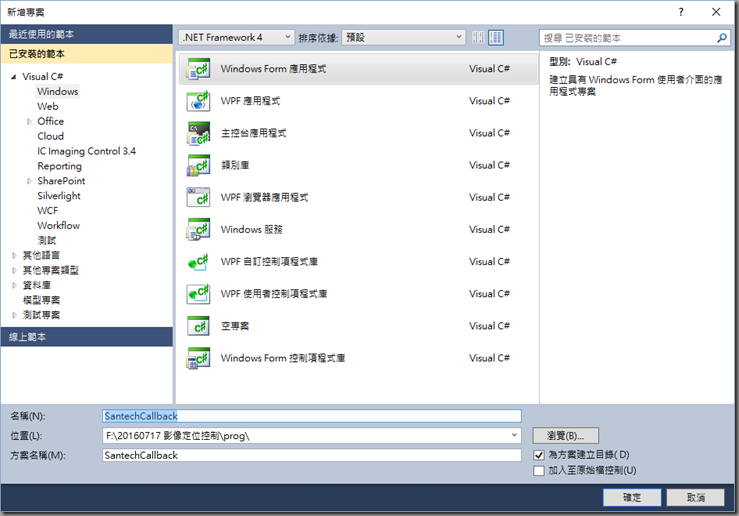
Task: Select the WPF 應用程式 template icon
Action: [198, 101]
